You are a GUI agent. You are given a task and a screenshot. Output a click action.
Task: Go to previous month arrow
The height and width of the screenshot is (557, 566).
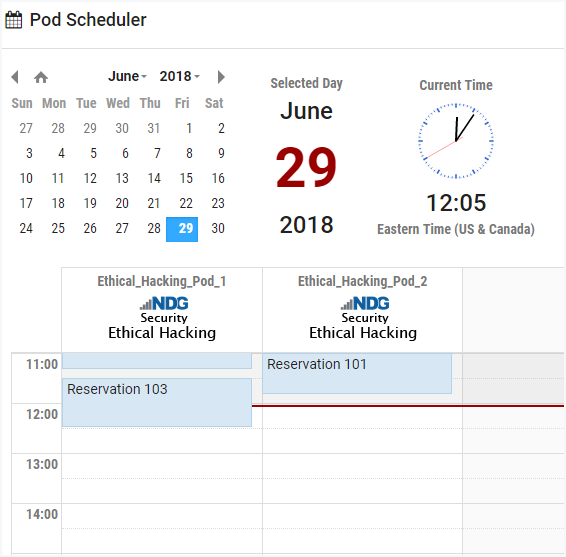tap(14, 77)
